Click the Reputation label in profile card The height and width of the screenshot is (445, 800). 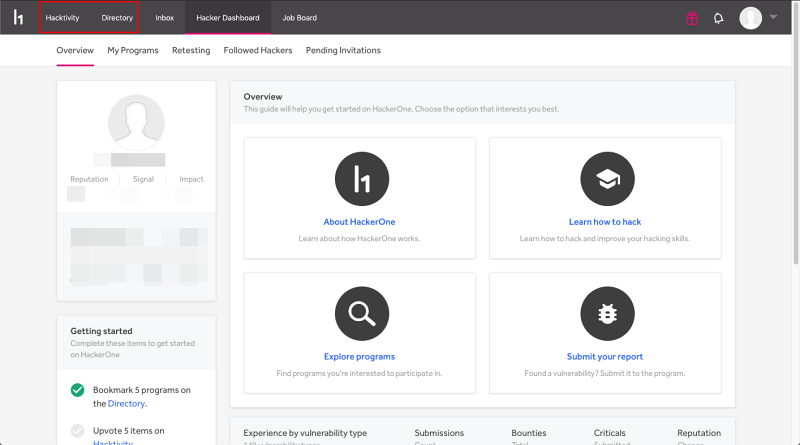[x=89, y=179]
